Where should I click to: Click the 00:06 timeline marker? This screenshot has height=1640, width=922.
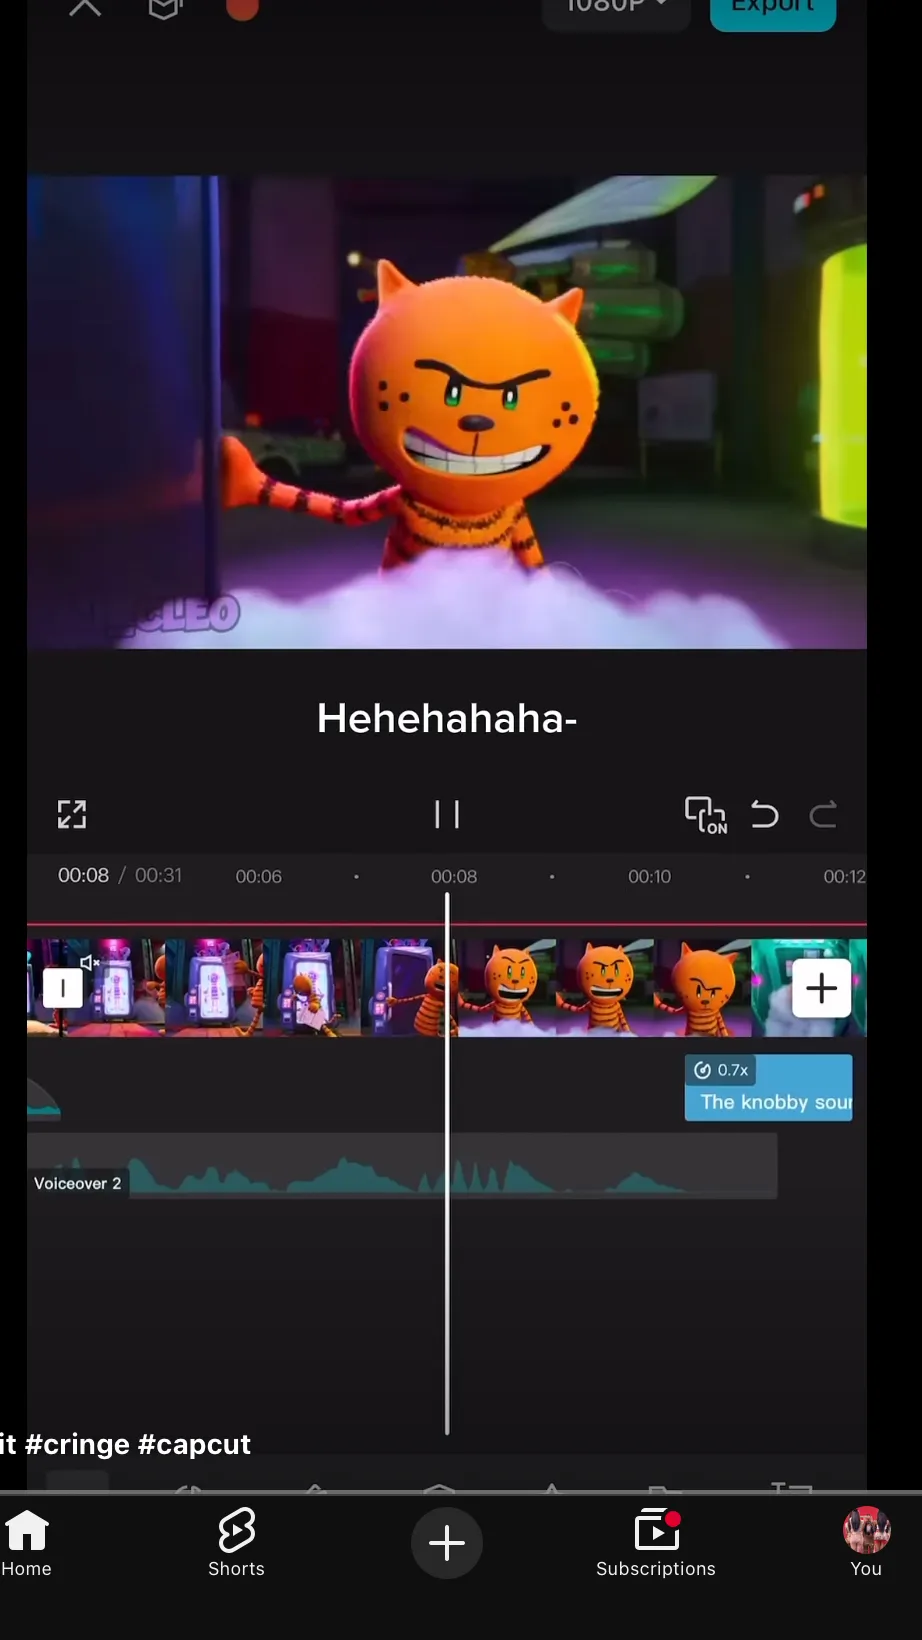click(x=258, y=876)
